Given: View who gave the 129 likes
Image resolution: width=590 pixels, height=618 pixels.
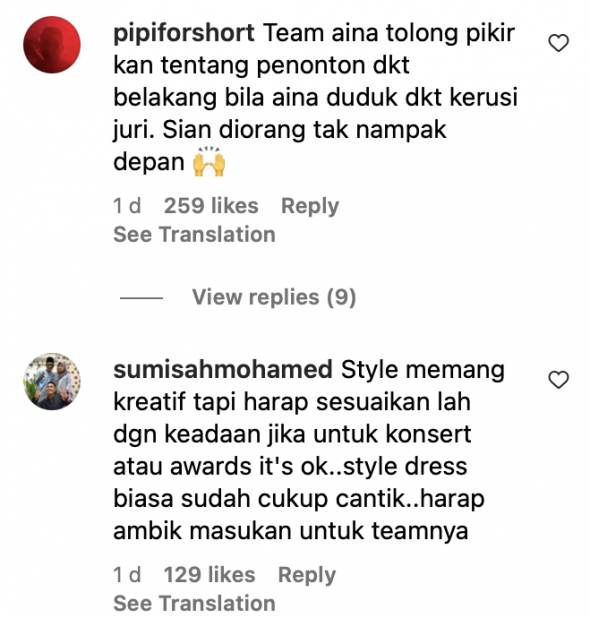Looking at the screenshot, I should tap(209, 575).
